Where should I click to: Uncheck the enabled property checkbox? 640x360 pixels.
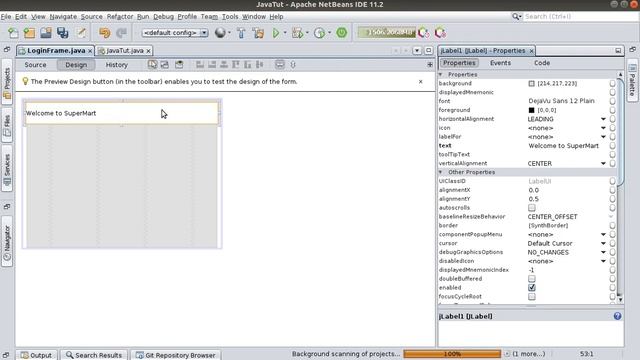pos(531,288)
